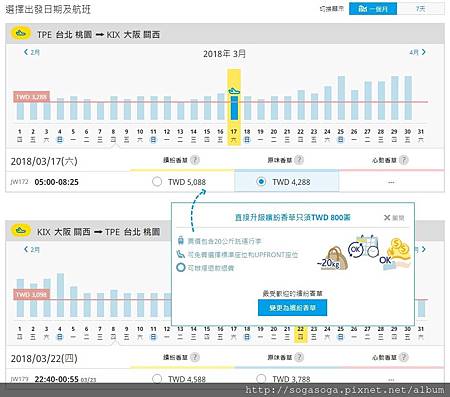The width and height of the screenshot is (450, 397).
Task: Go to previous month in return calendar
Action: point(32,249)
